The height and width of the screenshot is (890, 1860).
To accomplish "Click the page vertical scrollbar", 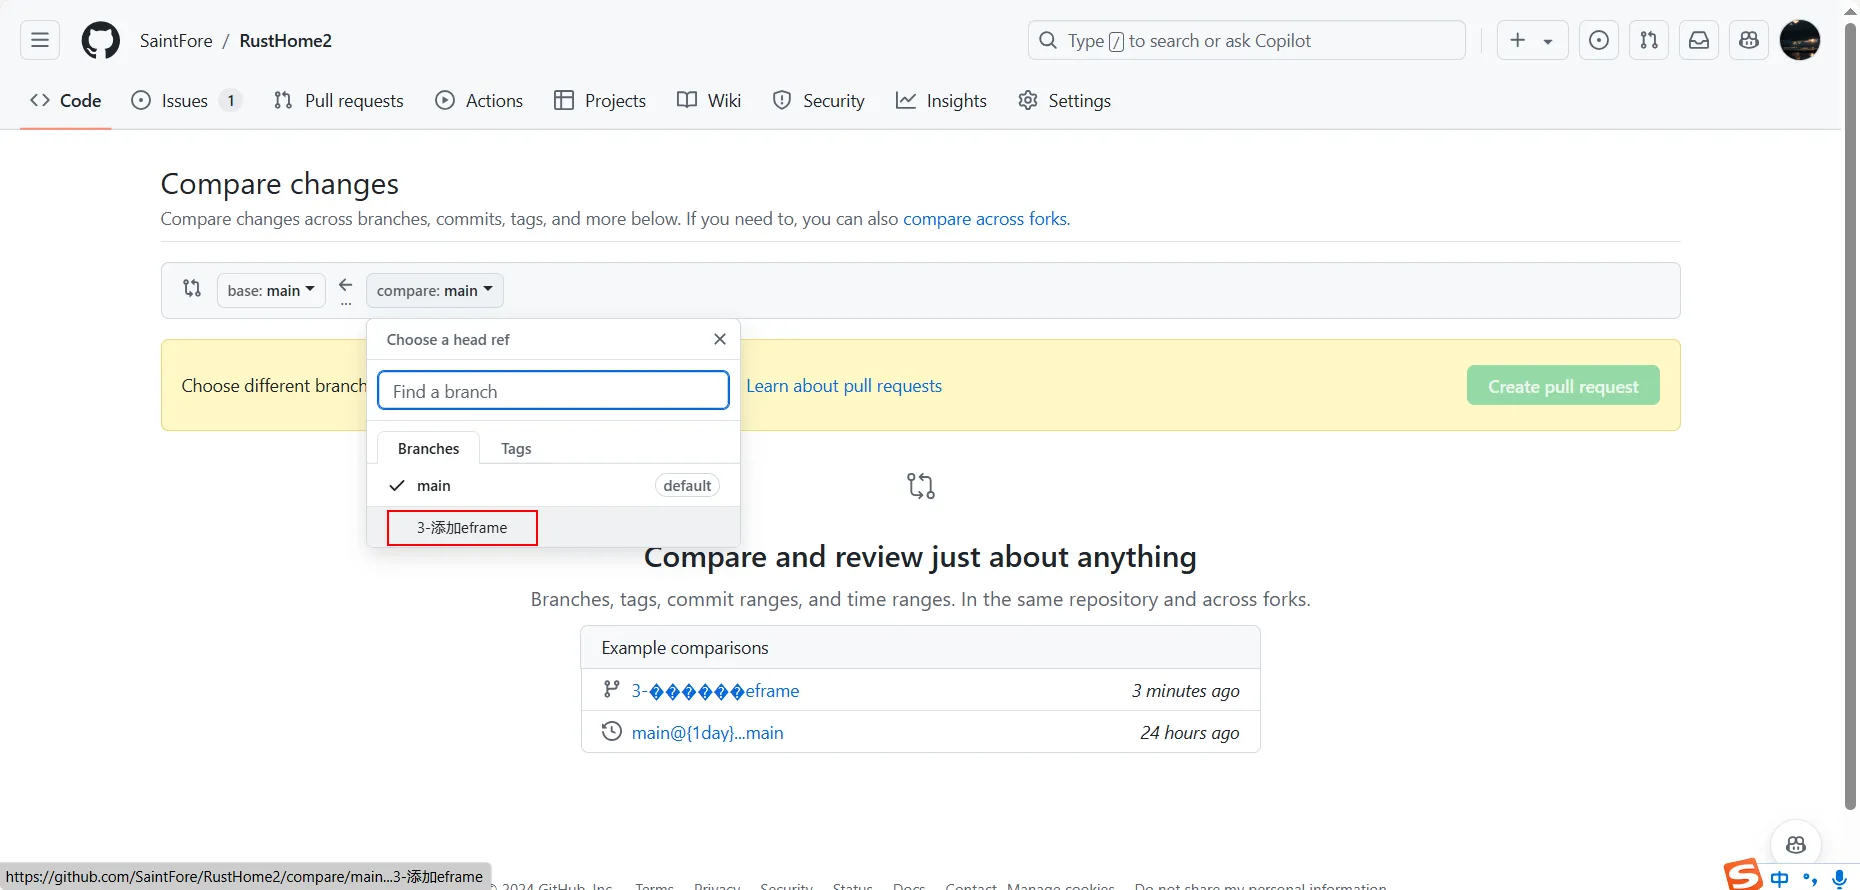I will 1850,400.
